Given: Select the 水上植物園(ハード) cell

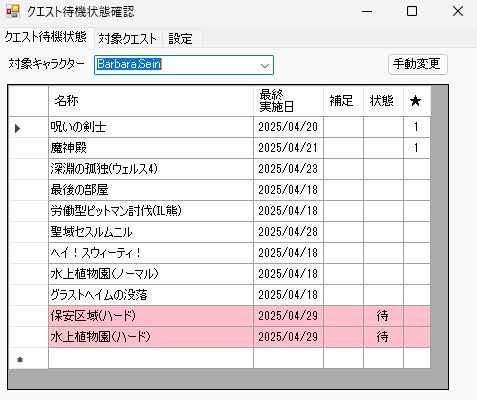Looking at the screenshot, I should point(151,337).
